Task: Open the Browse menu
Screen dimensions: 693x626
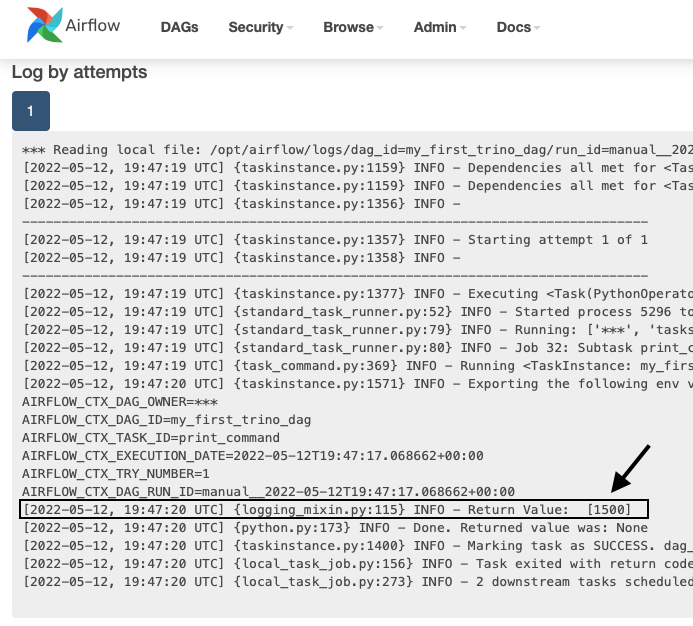Action: pos(348,27)
